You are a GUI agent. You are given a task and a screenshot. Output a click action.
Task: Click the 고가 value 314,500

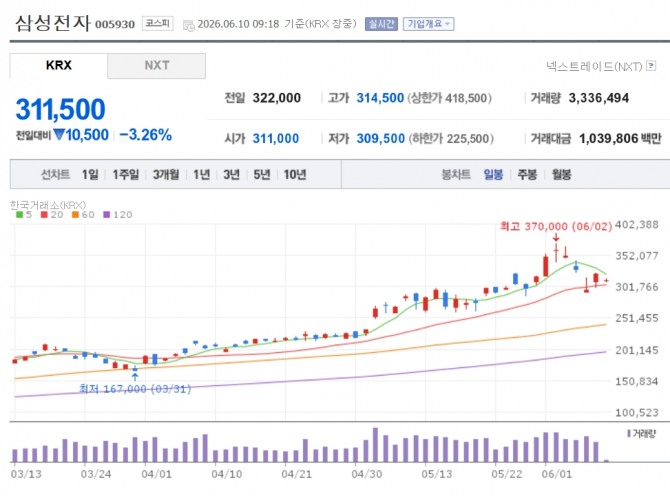click(x=380, y=98)
